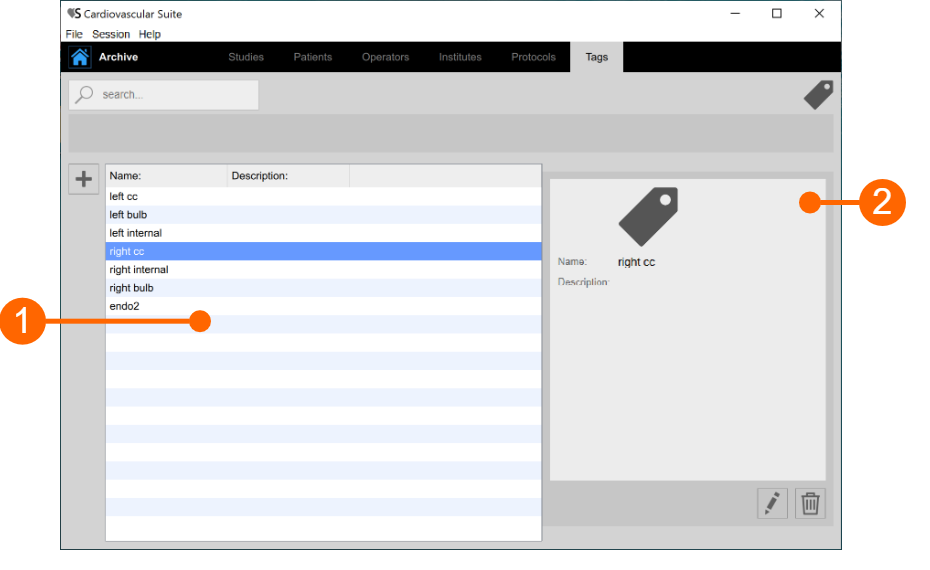Open the Operators tab

385,57
